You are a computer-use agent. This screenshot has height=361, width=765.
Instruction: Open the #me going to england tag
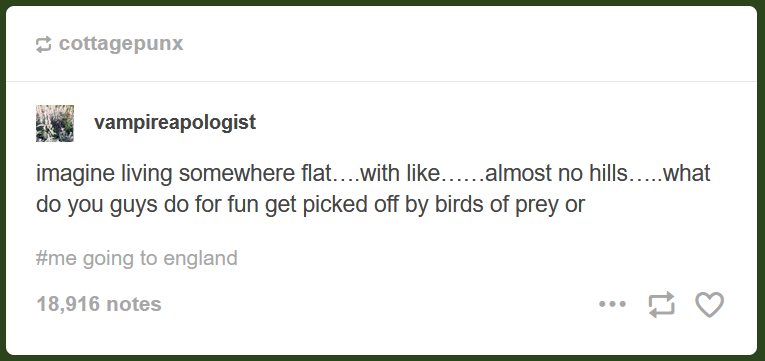(x=137, y=258)
